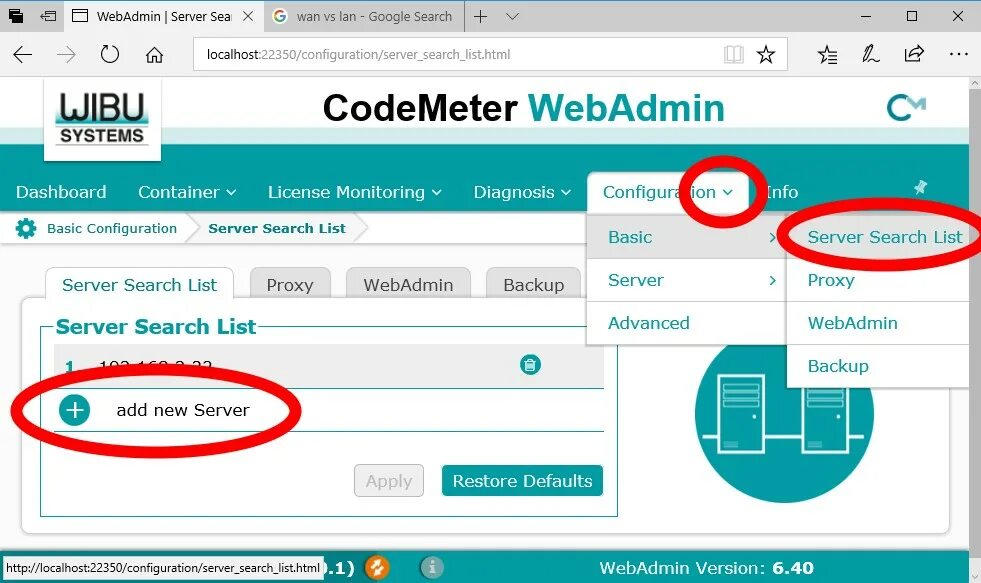Click Basic Configuration breadcrumb
Viewport: 981px width, 583px height.
coord(112,228)
